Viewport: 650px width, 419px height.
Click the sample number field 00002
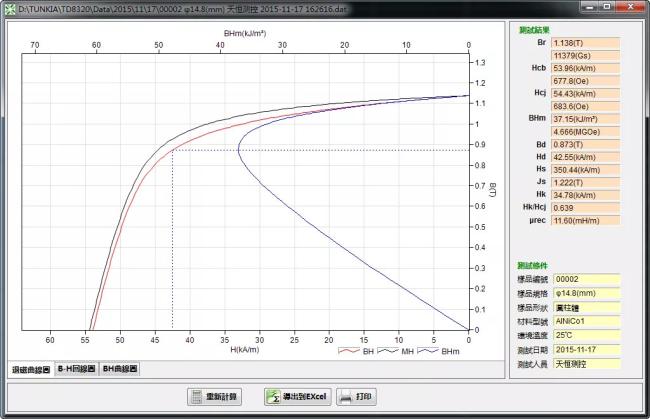tap(585, 279)
